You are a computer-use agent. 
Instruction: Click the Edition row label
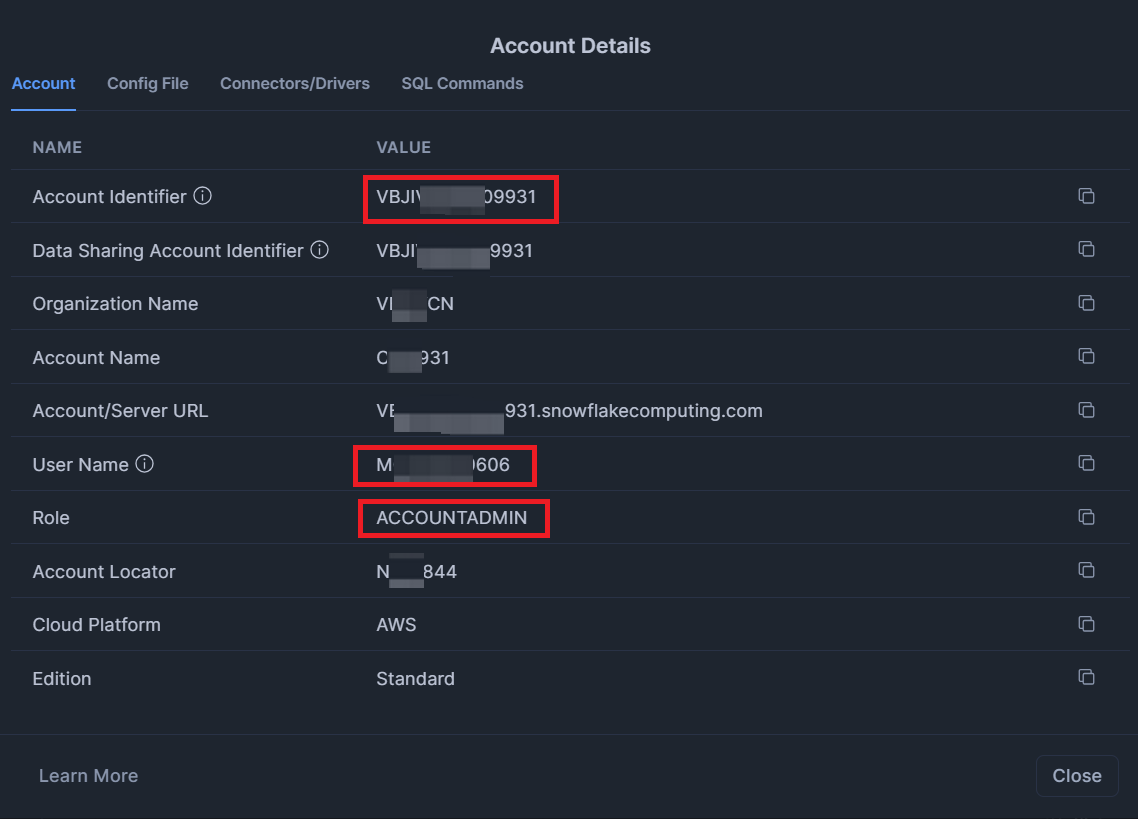coord(62,679)
